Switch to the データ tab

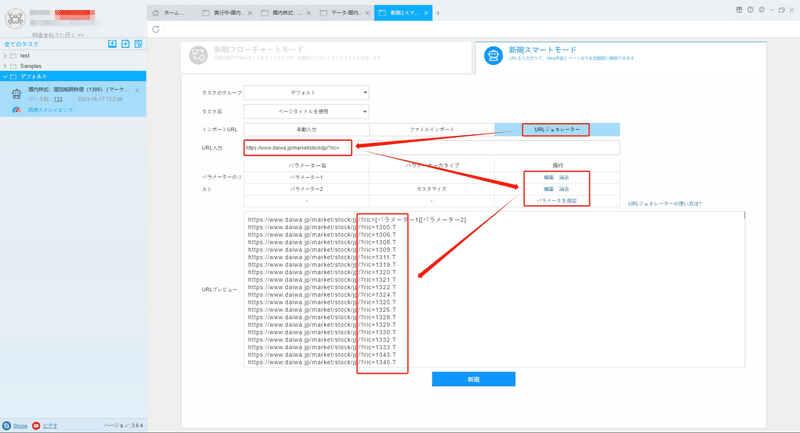click(x=344, y=13)
